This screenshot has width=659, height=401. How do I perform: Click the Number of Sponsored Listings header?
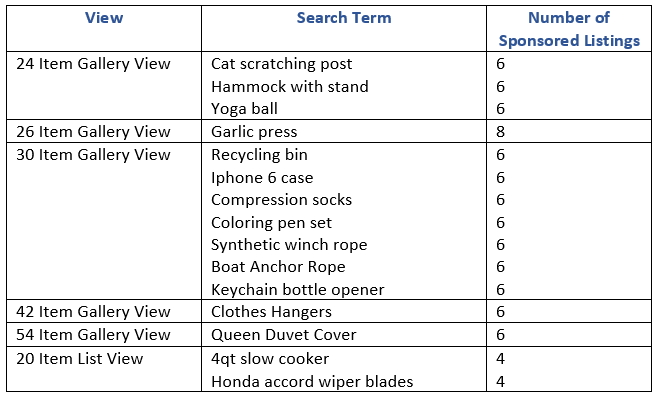(569, 29)
